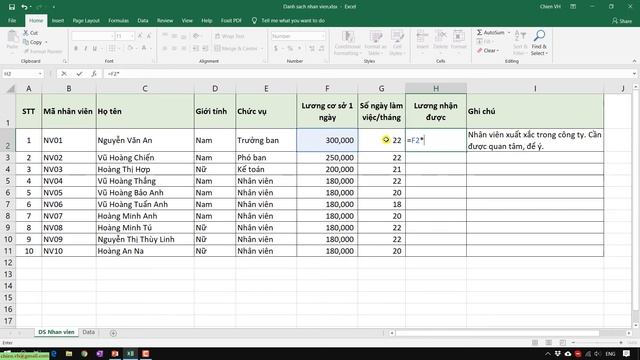The width and height of the screenshot is (640, 360).
Task: Select column F header
Action: 327,89
